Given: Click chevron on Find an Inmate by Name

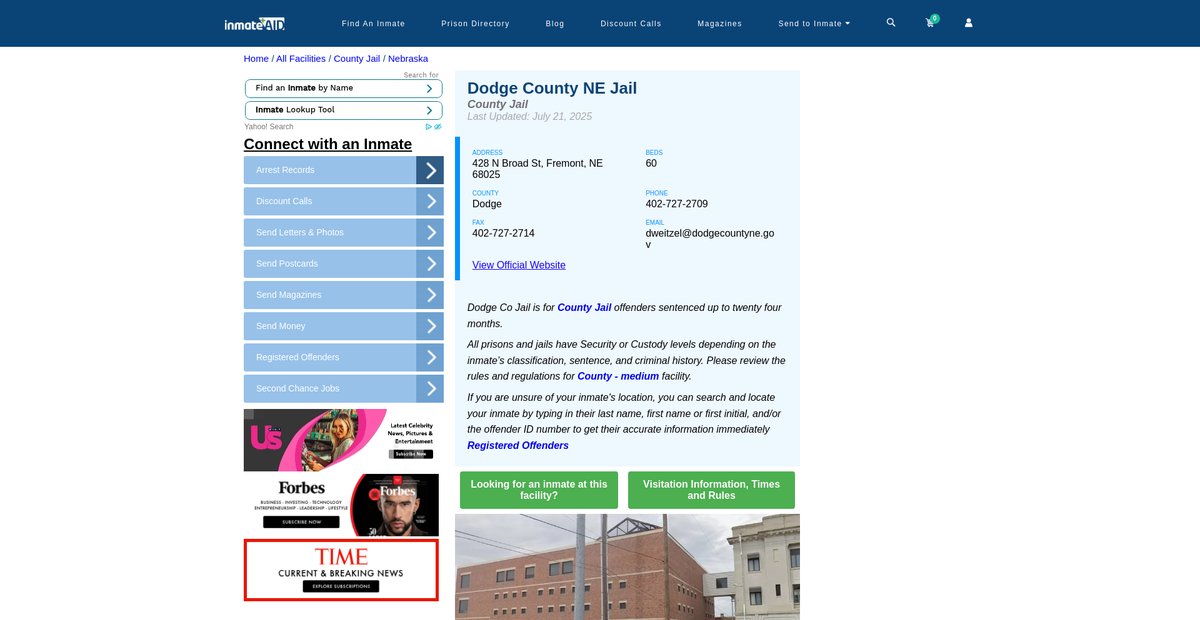Looking at the screenshot, I should pos(429,88).
